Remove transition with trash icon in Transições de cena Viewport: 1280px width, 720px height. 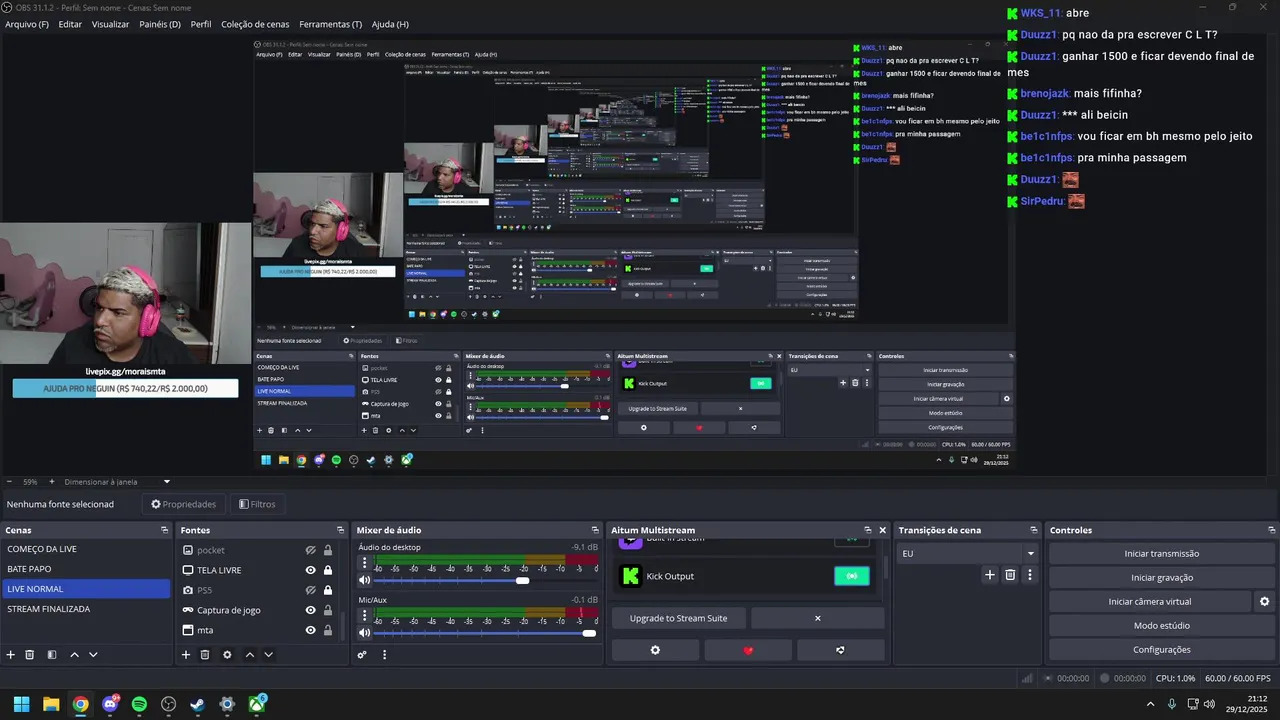(x=1010, y=575)
